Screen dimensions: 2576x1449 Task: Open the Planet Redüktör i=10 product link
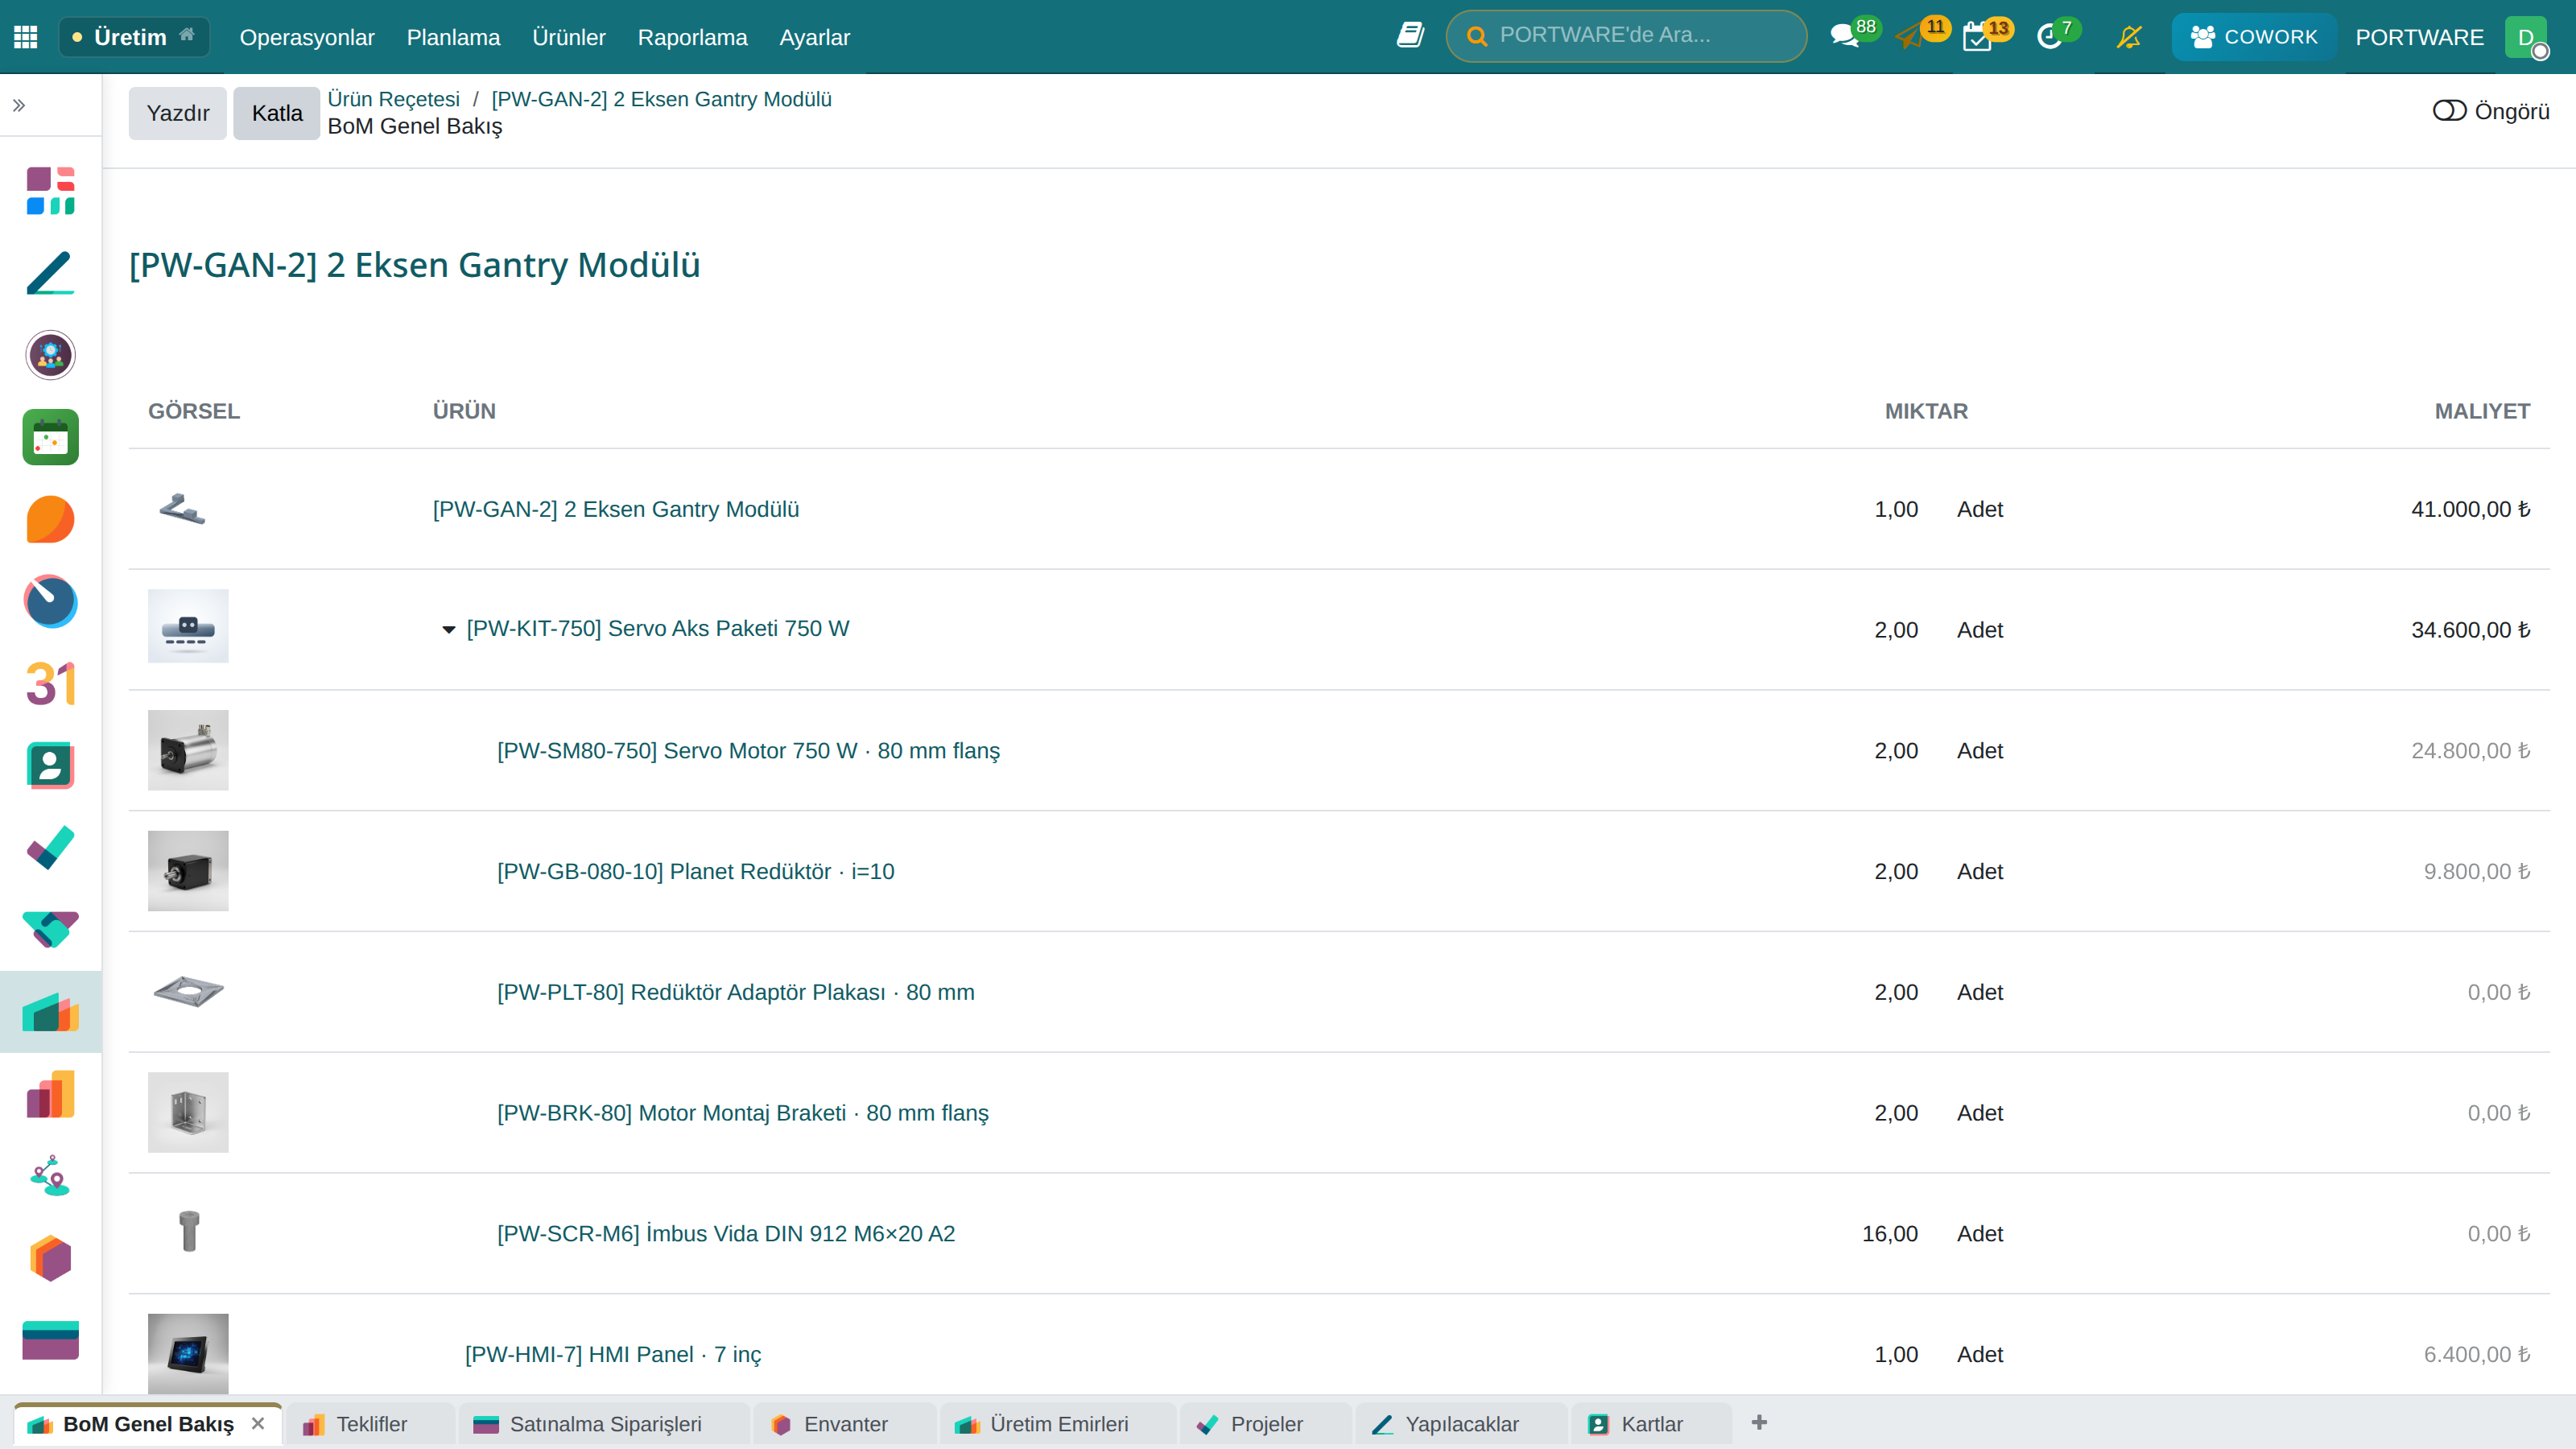click(696, 871)
